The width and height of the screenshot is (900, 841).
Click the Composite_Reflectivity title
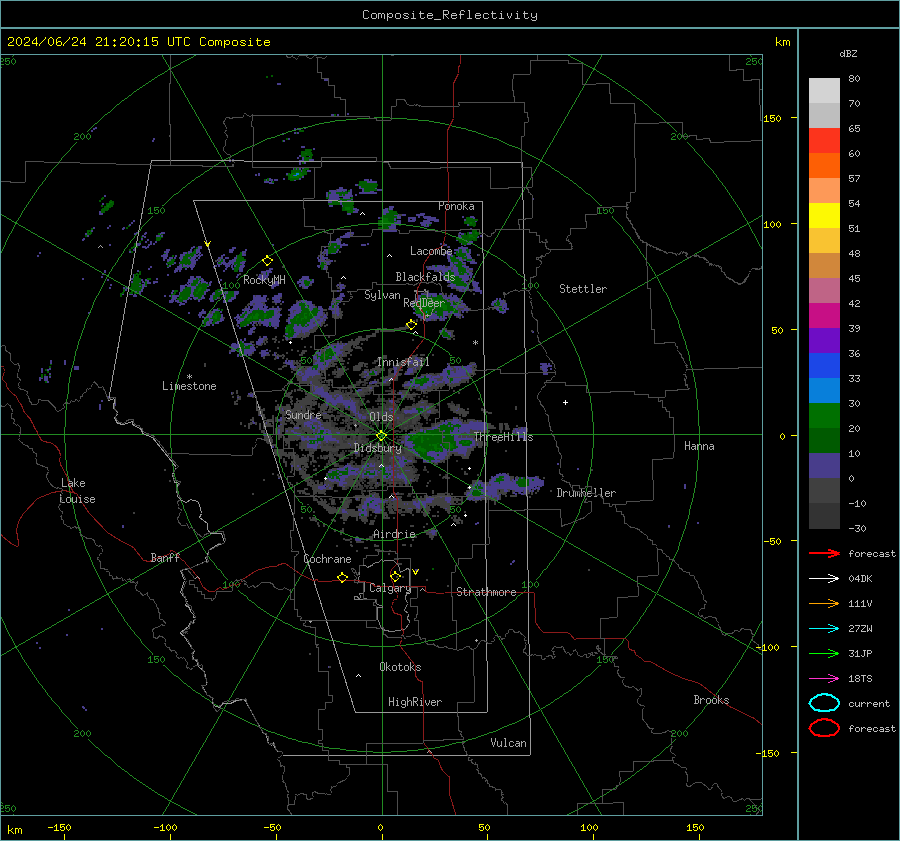click(x=450, y=15)
